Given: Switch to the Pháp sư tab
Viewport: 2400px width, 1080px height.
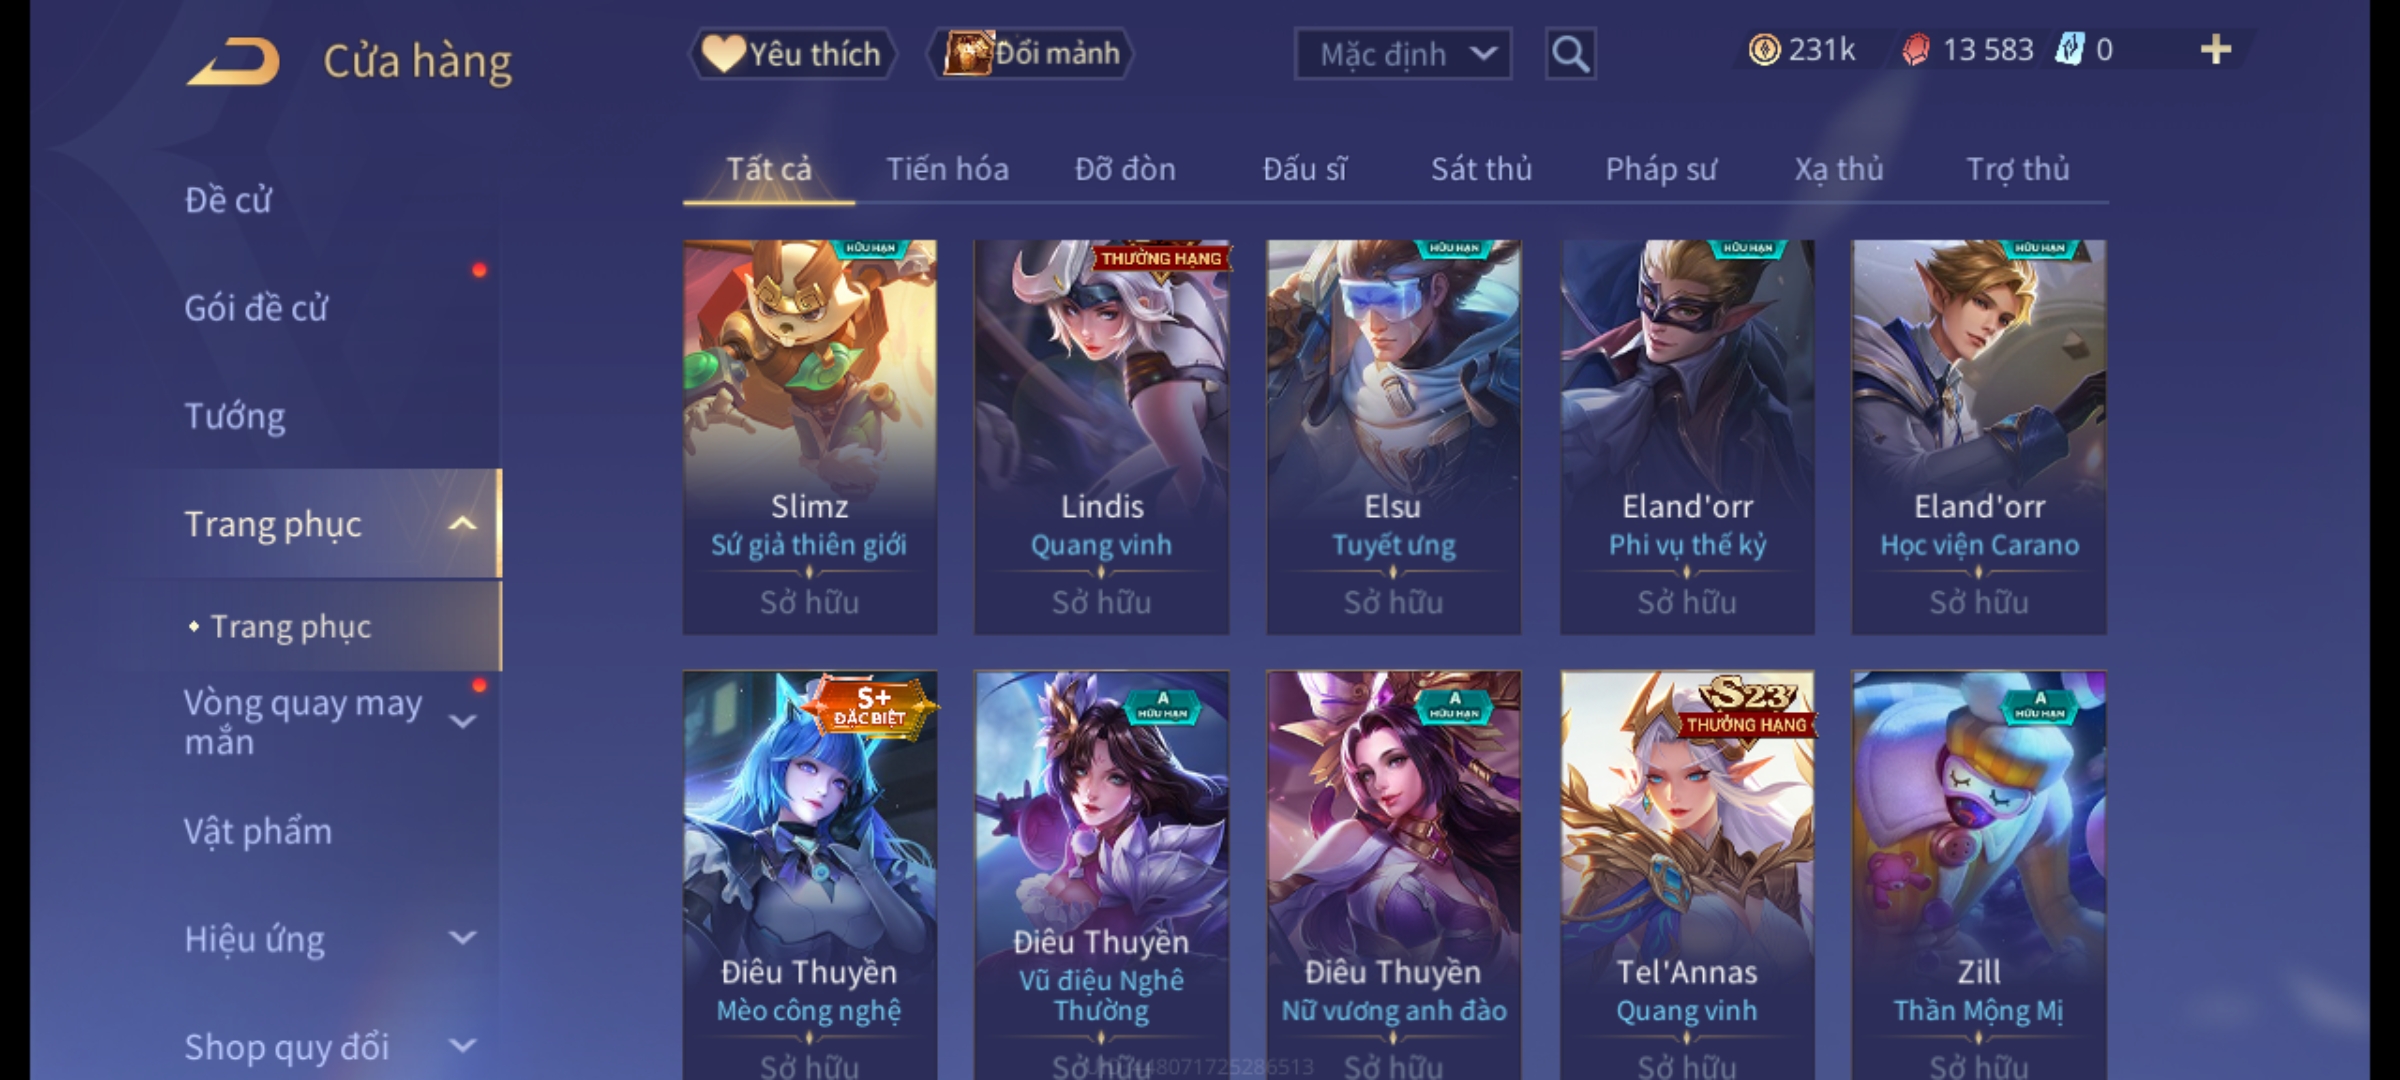Looking at the screenshot, I should pos(1661,169).
